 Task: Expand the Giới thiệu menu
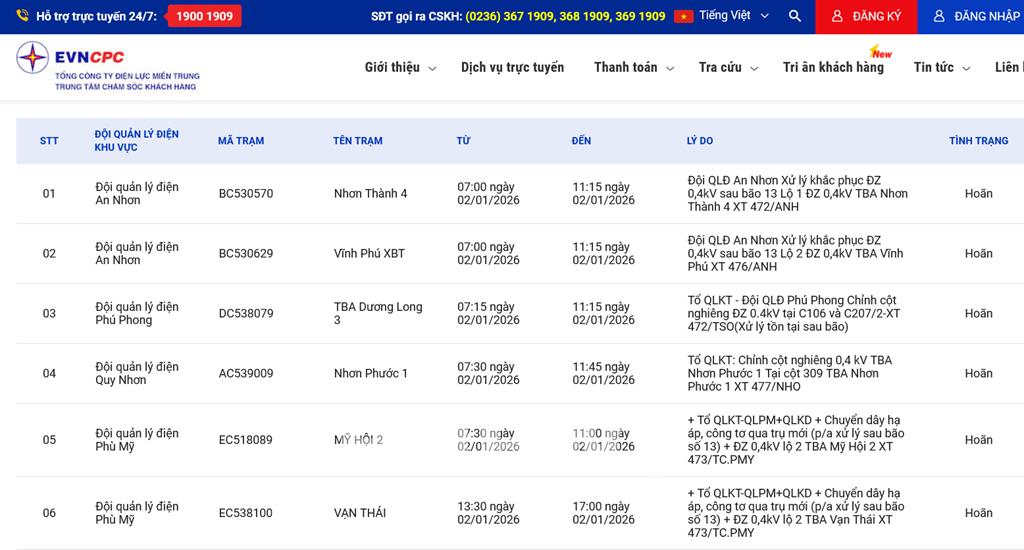(x=400, y=67)
